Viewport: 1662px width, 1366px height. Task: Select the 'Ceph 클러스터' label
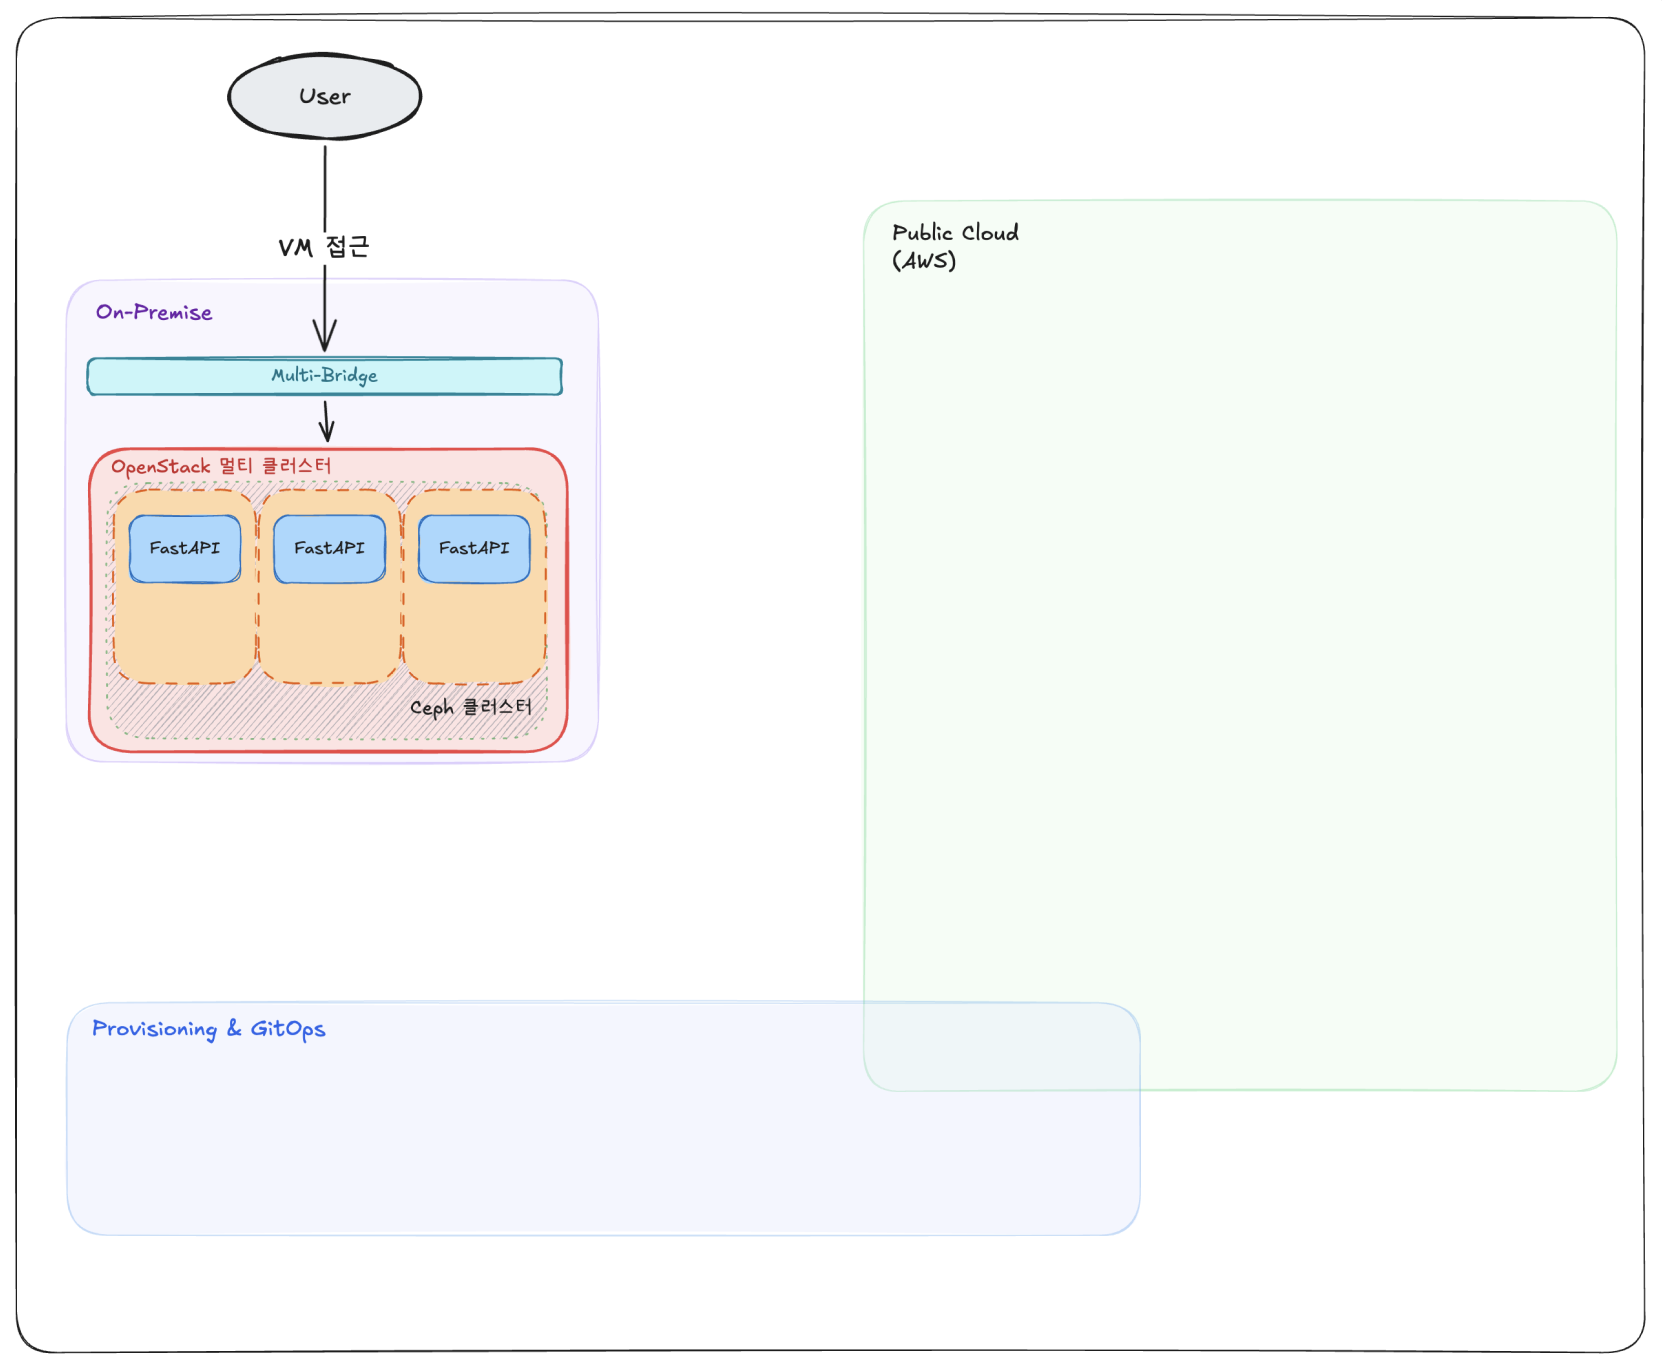pyautogui.click(x=471, y=707)
